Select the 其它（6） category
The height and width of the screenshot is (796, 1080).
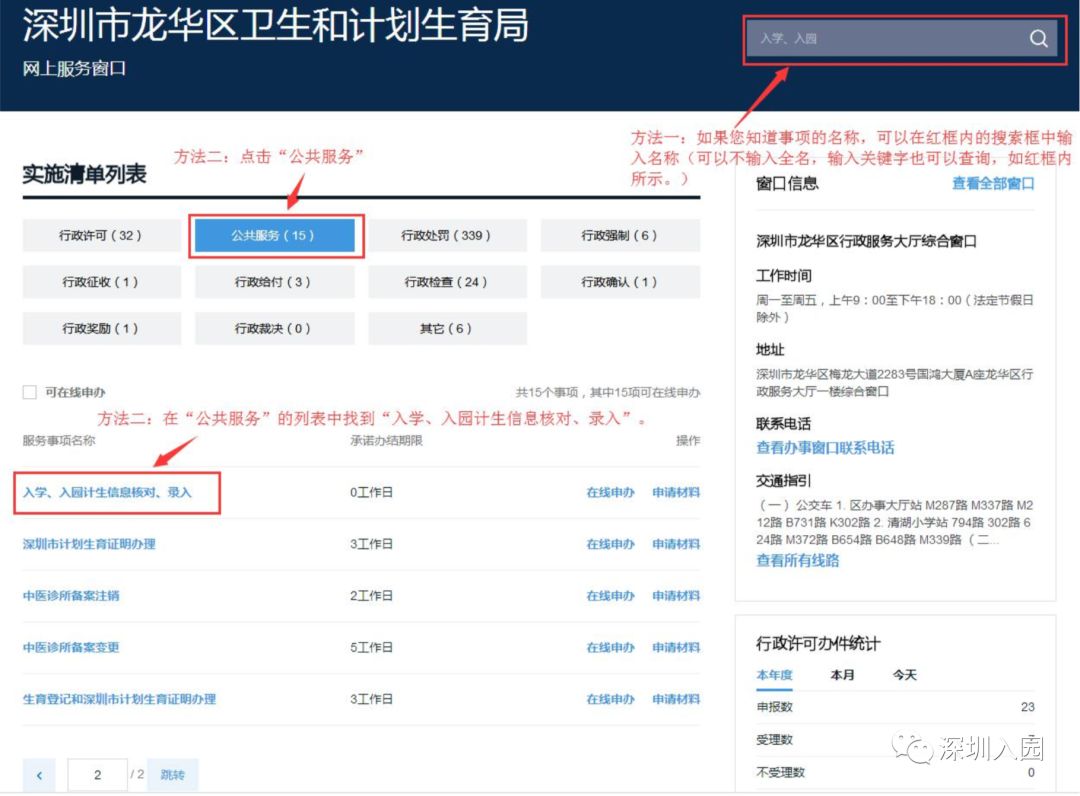447,328
